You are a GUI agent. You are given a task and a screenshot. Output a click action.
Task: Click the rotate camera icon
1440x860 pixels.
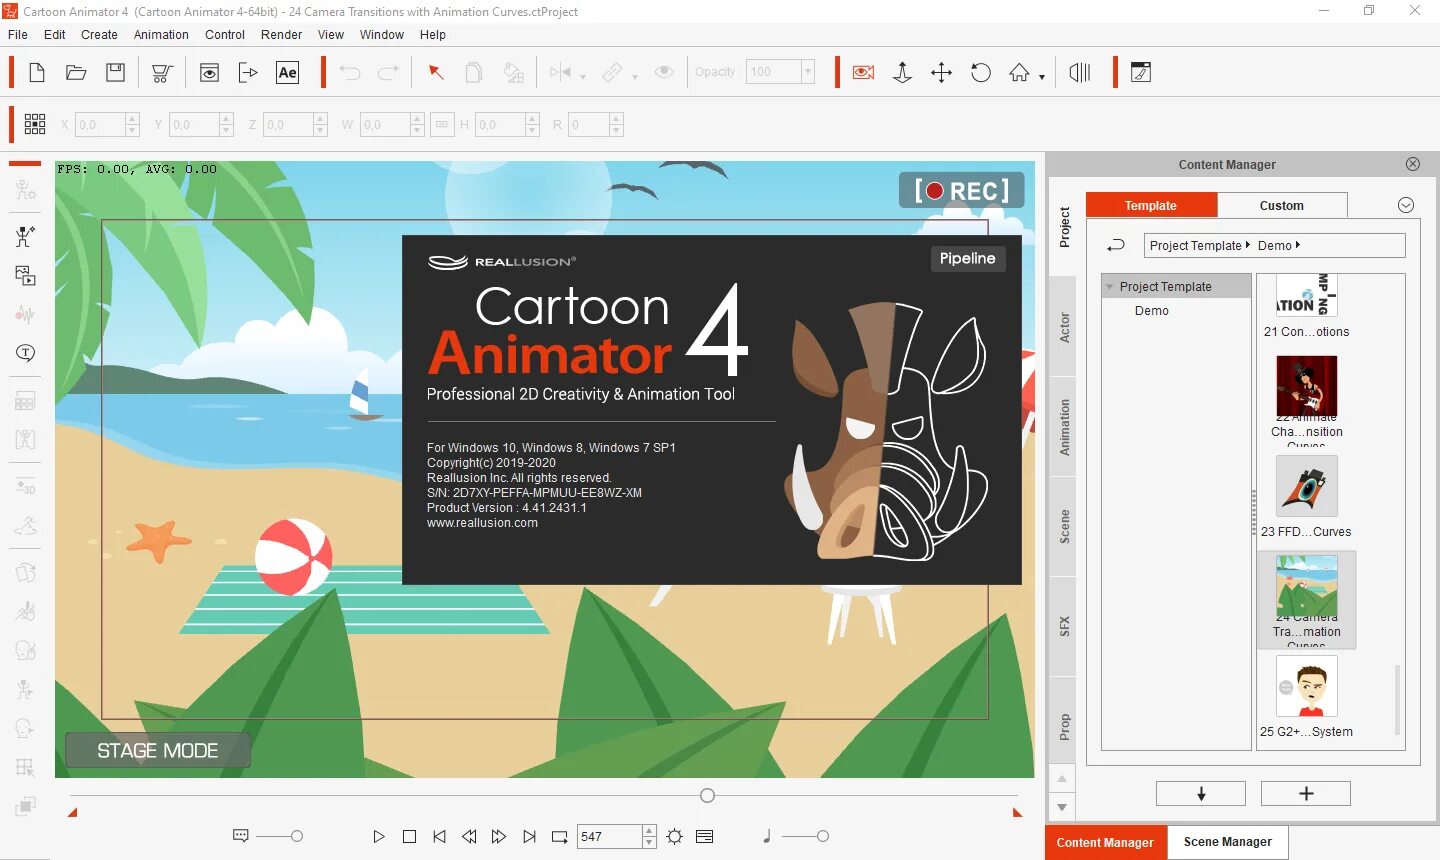click(x=981, y=72)
